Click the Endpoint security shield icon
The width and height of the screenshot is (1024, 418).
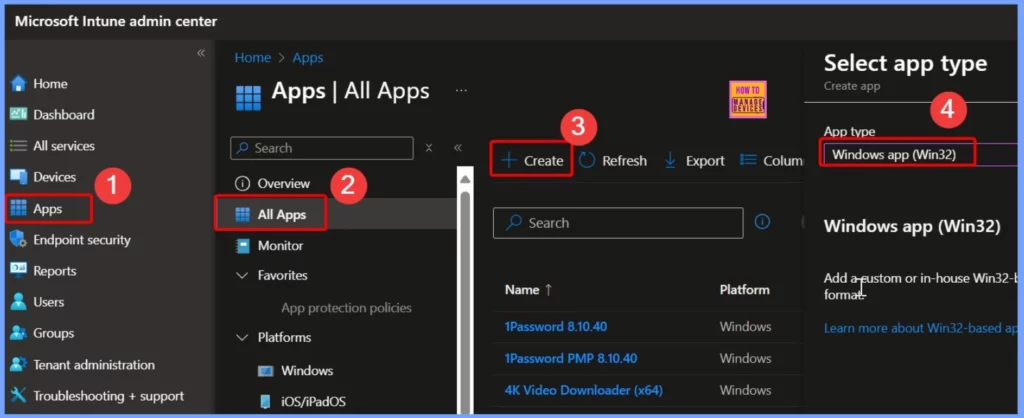(18, 239)
